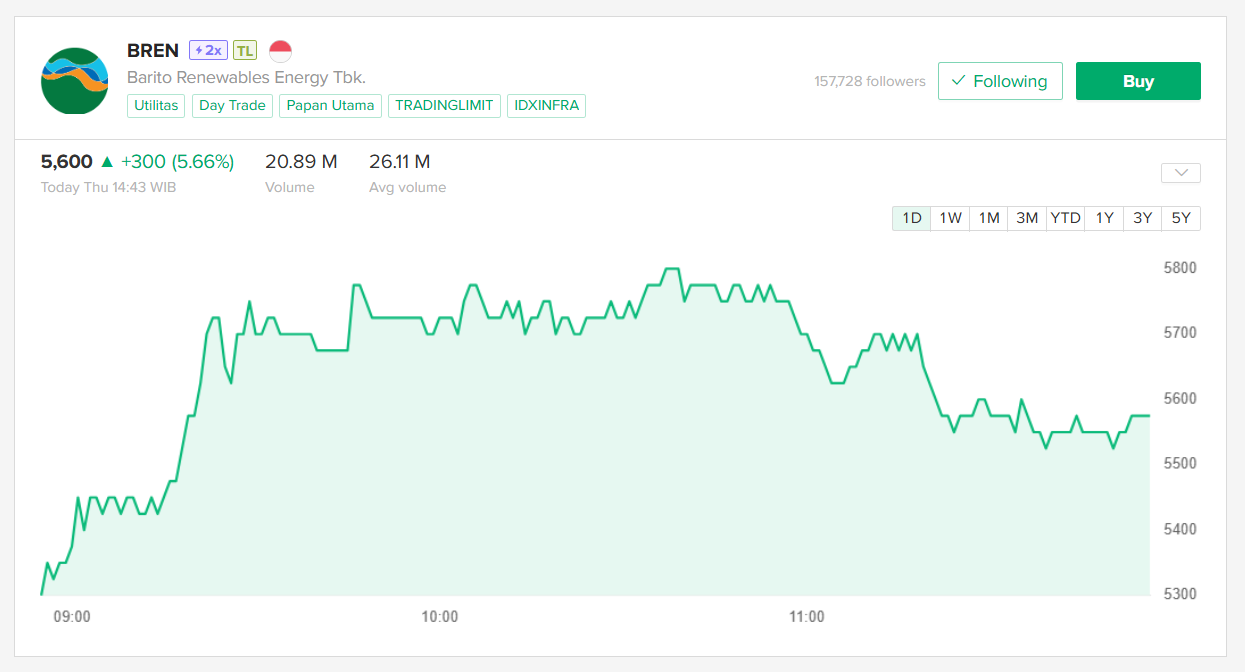This screenshot has height=672, width=1245.
Task: Click the Barito Renewables company logo
Action: [74, 81]
